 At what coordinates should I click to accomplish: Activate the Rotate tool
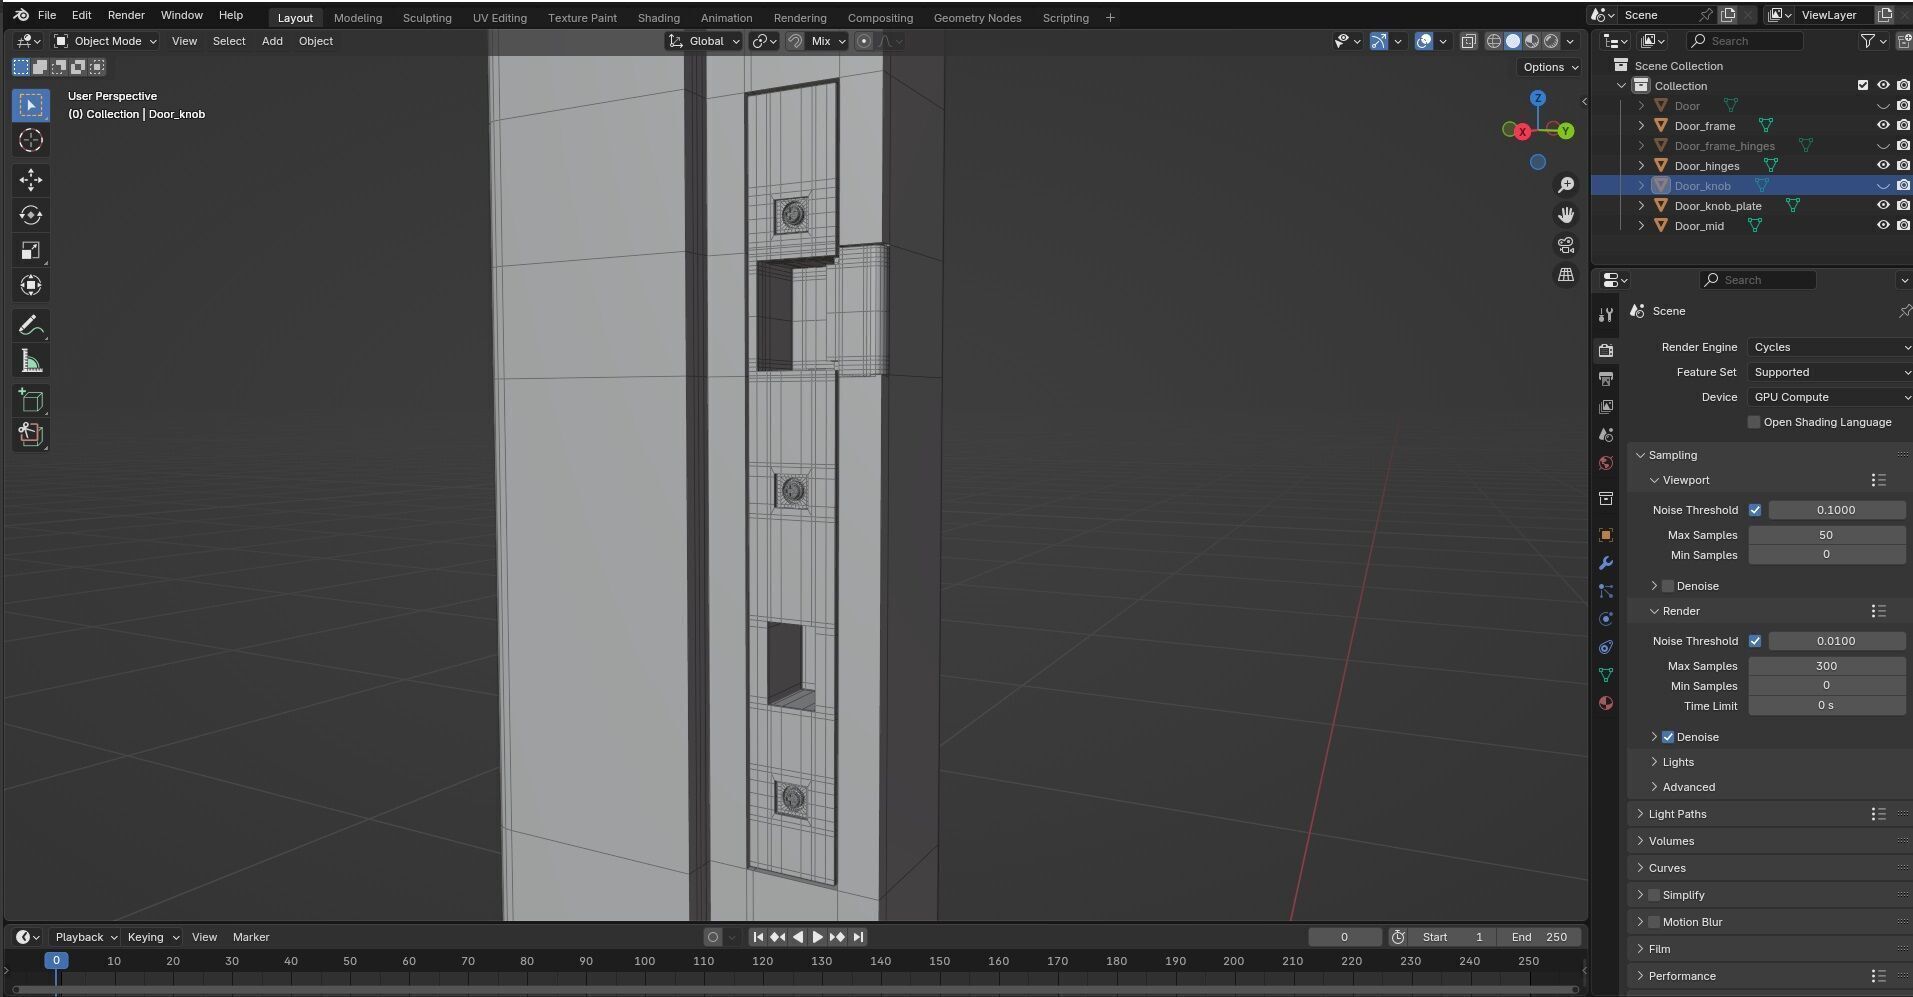click(31, 215)
